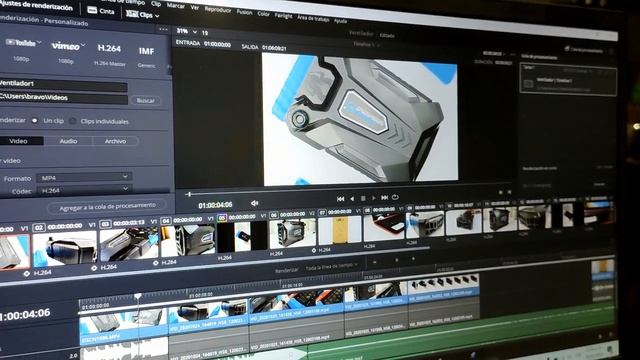Play forward in the viewer
Image resolution: width=640 pixels, height=360 pixels.
click(373, 198)
